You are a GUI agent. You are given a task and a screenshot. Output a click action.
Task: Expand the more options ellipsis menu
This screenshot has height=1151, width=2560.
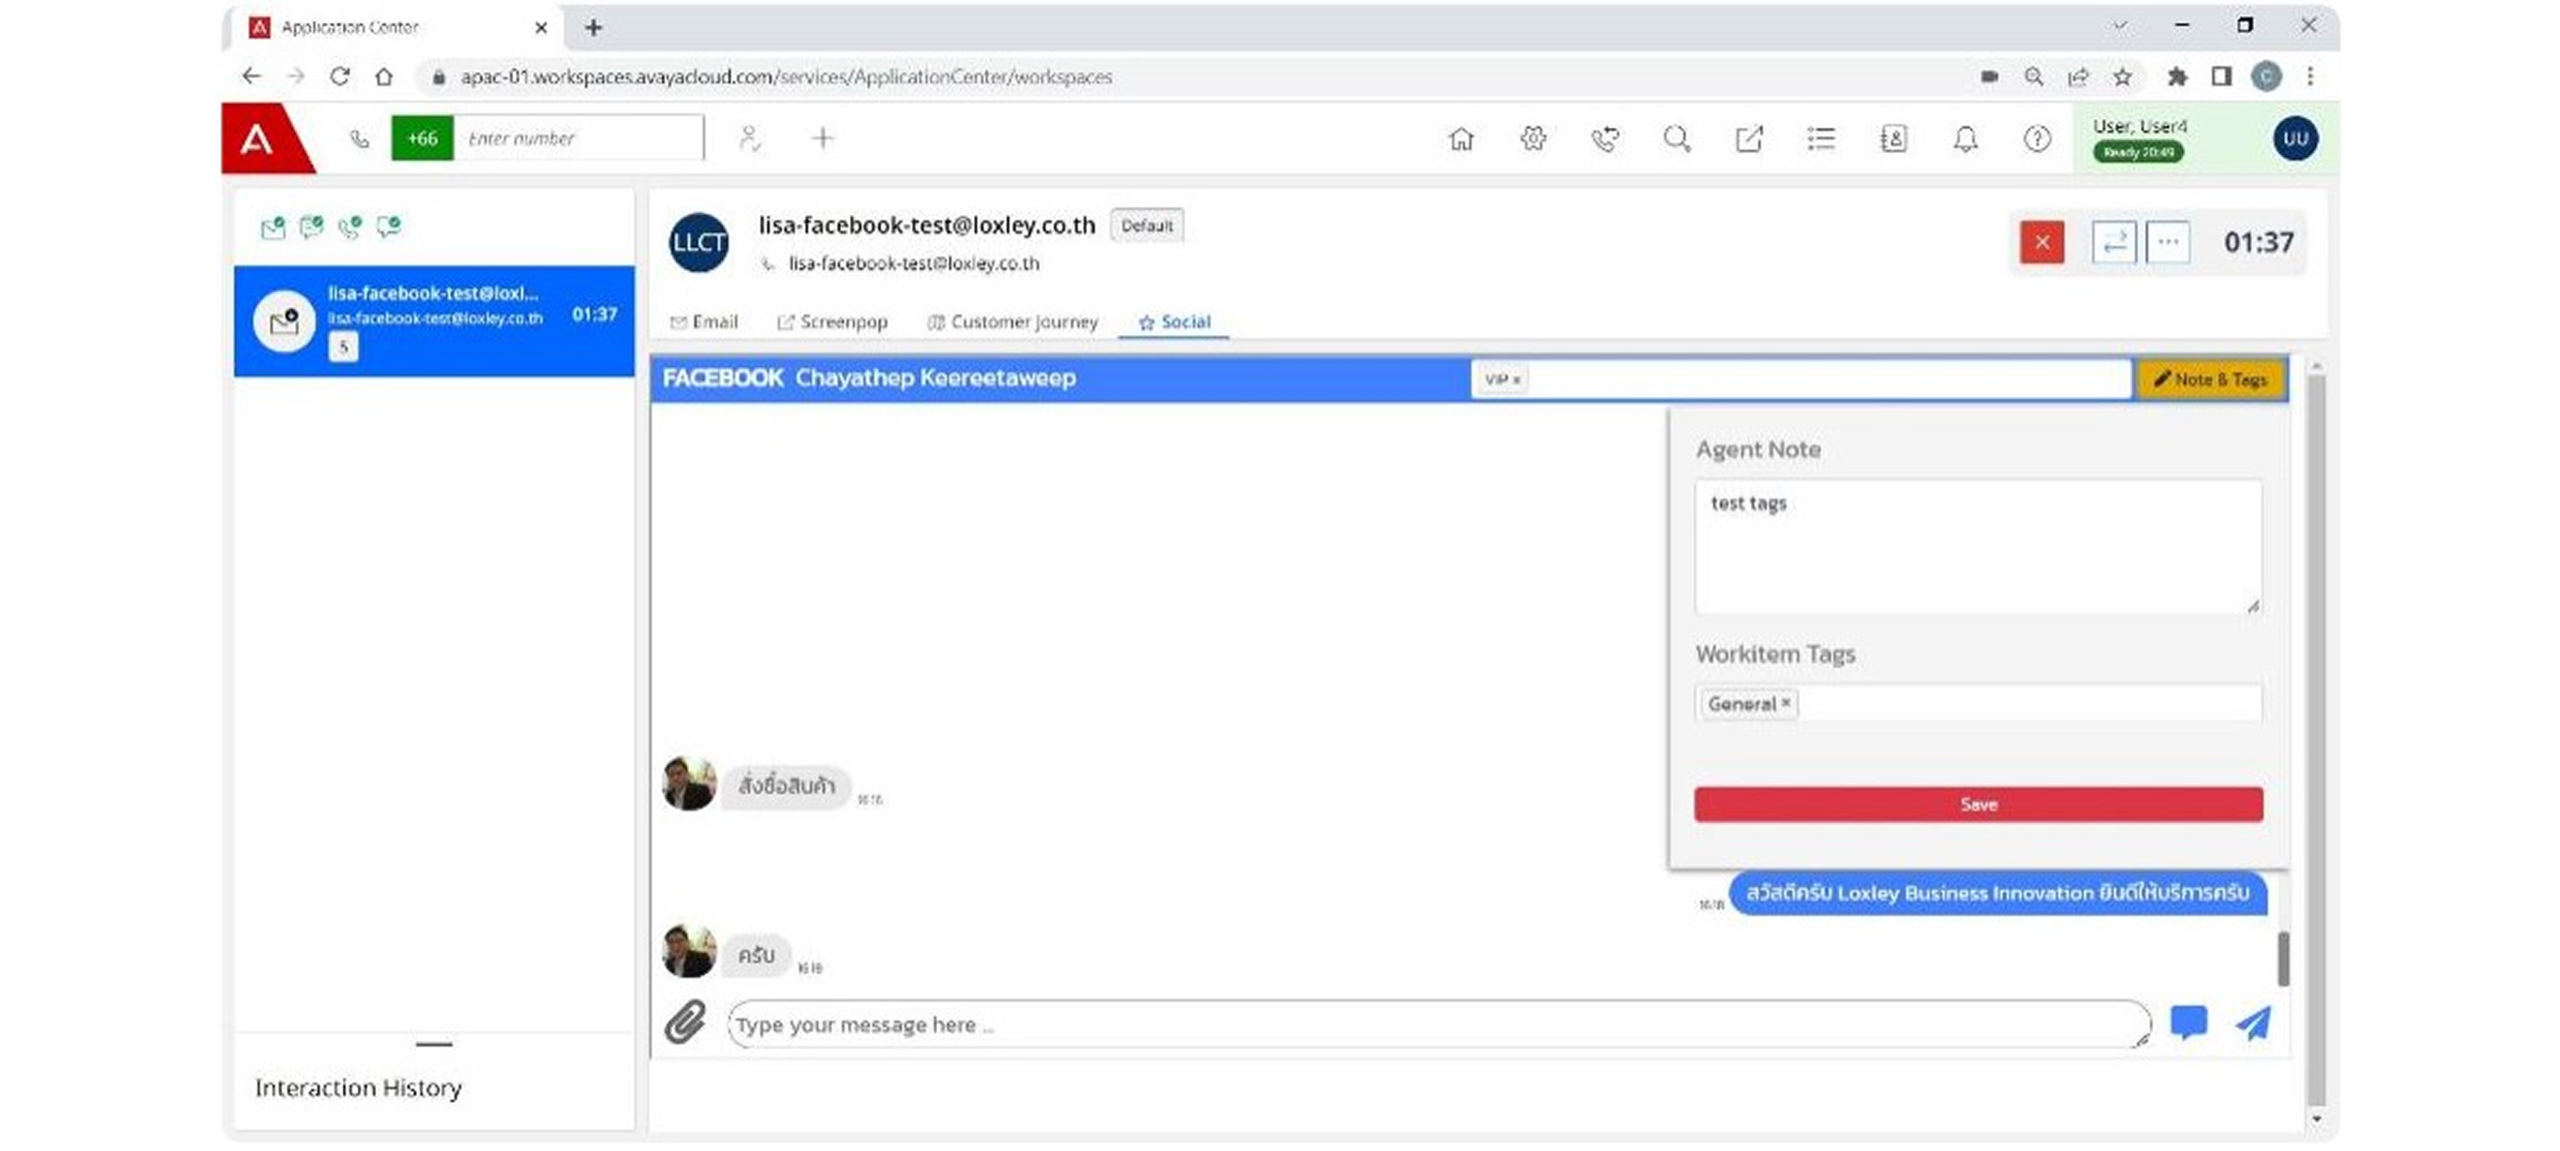[x=2168, y=242]
